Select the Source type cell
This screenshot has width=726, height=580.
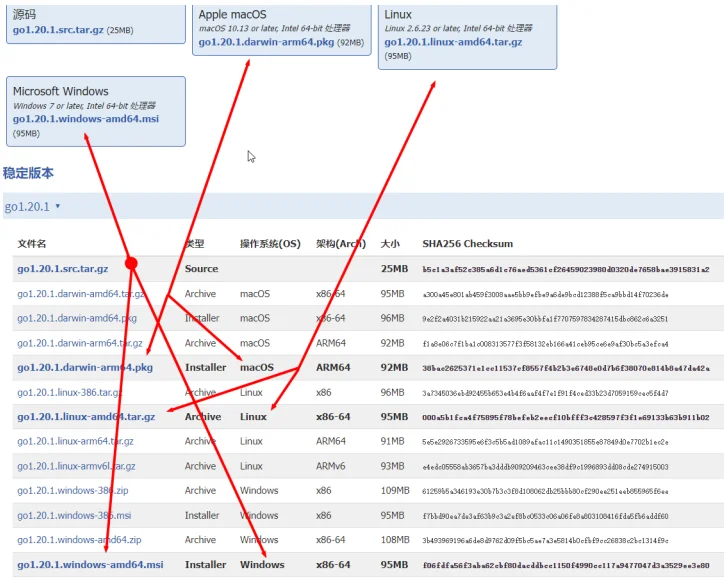coord(201,269)
